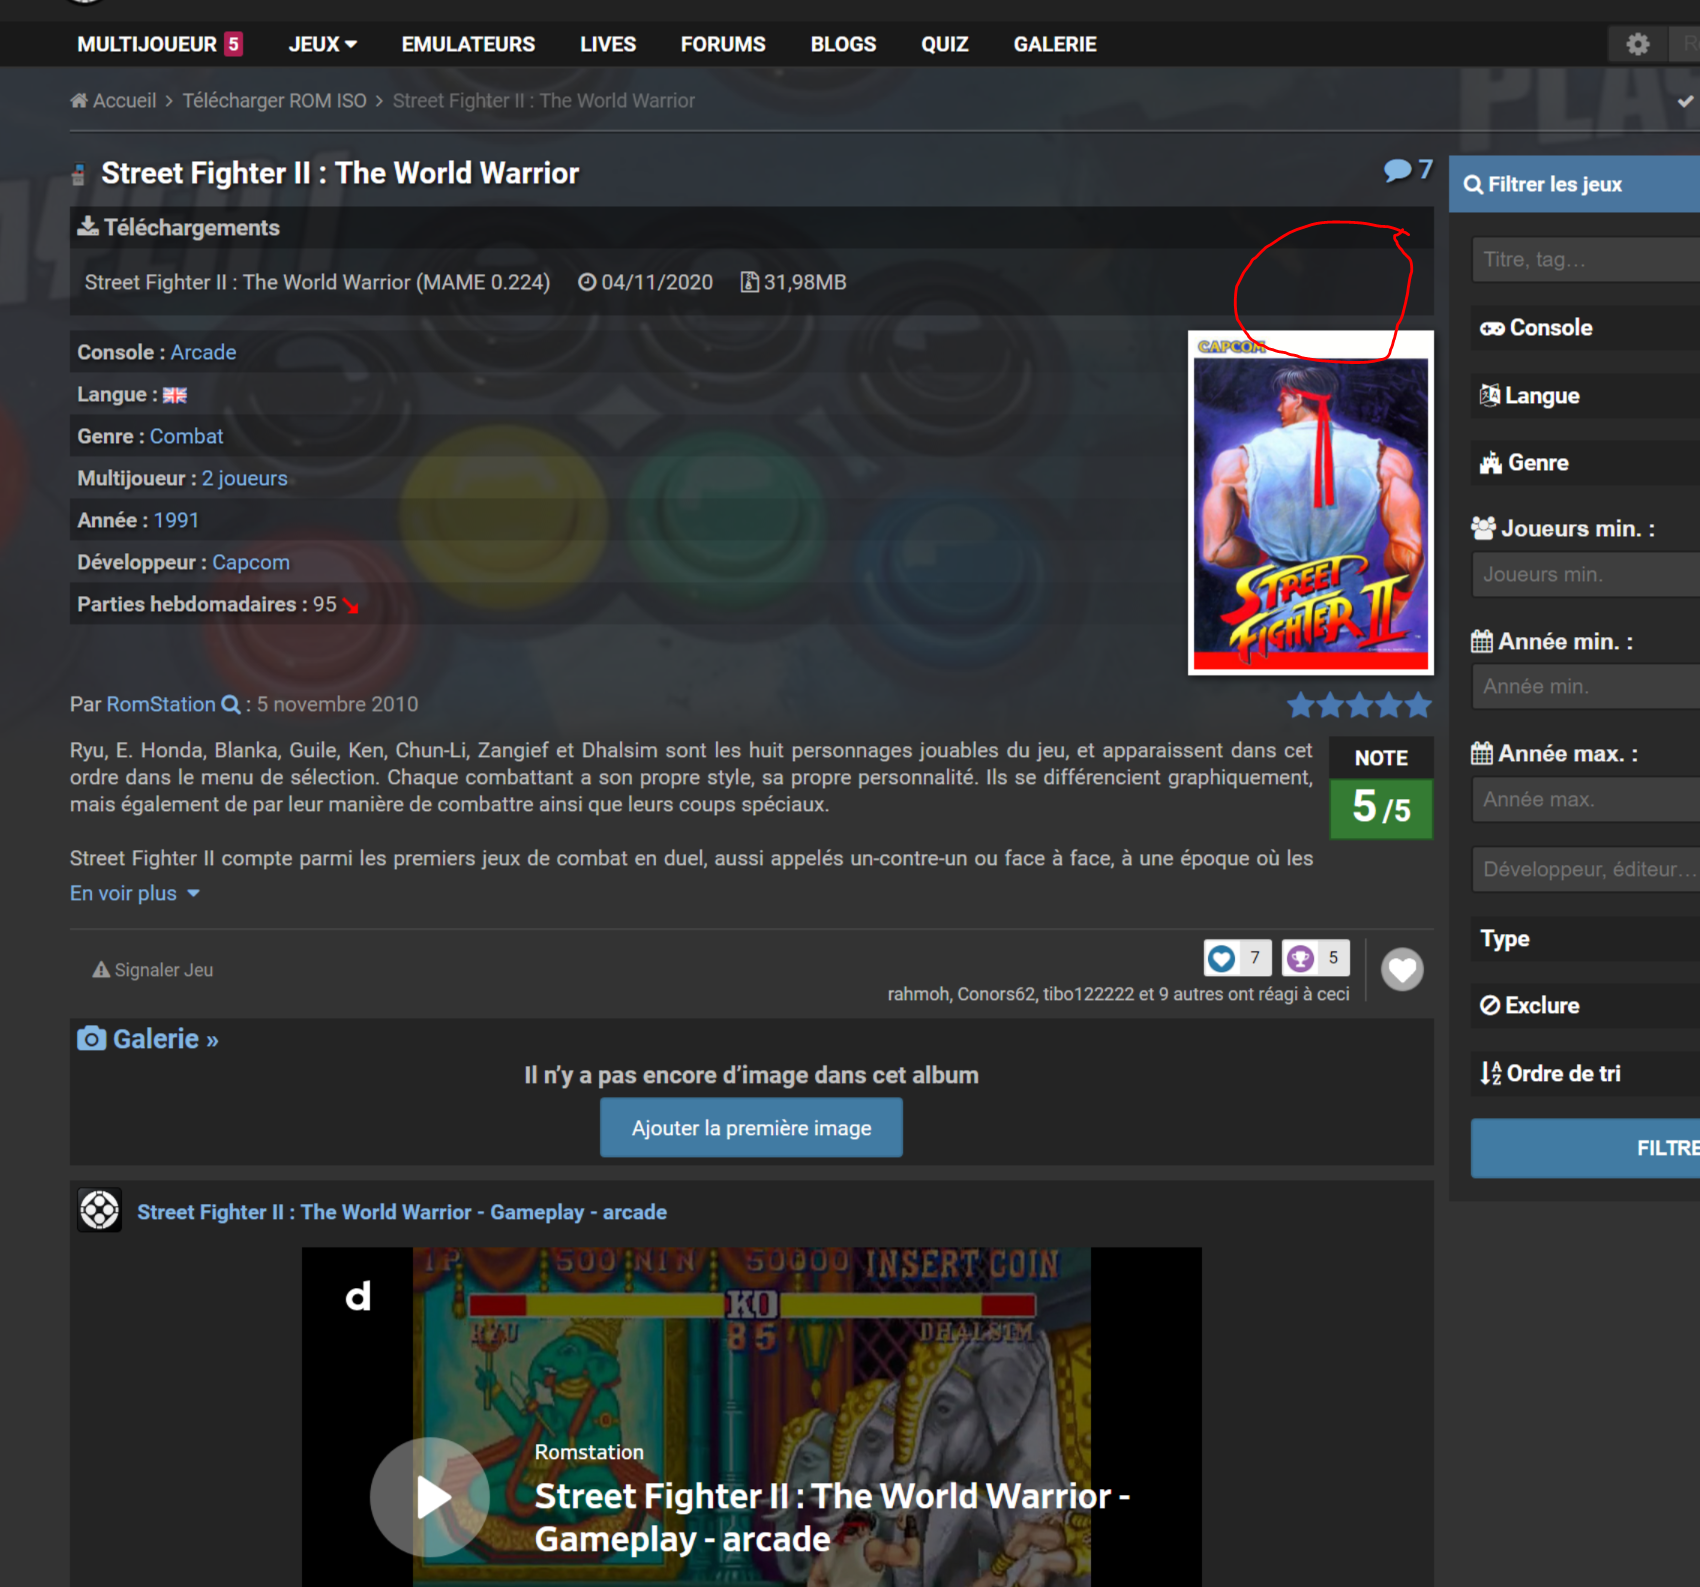Click the Langue translate icon
Screen dimensions: 1700x1587
point(1490,395)
